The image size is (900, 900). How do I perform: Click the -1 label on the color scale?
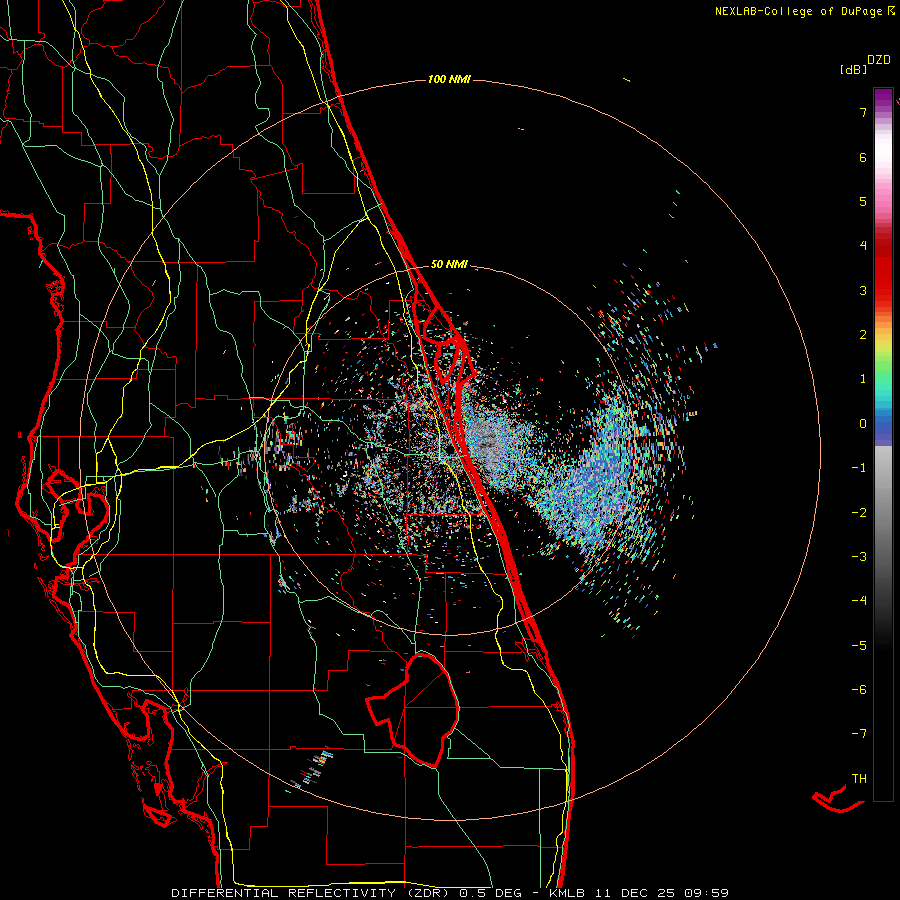[x=859, y=468]
